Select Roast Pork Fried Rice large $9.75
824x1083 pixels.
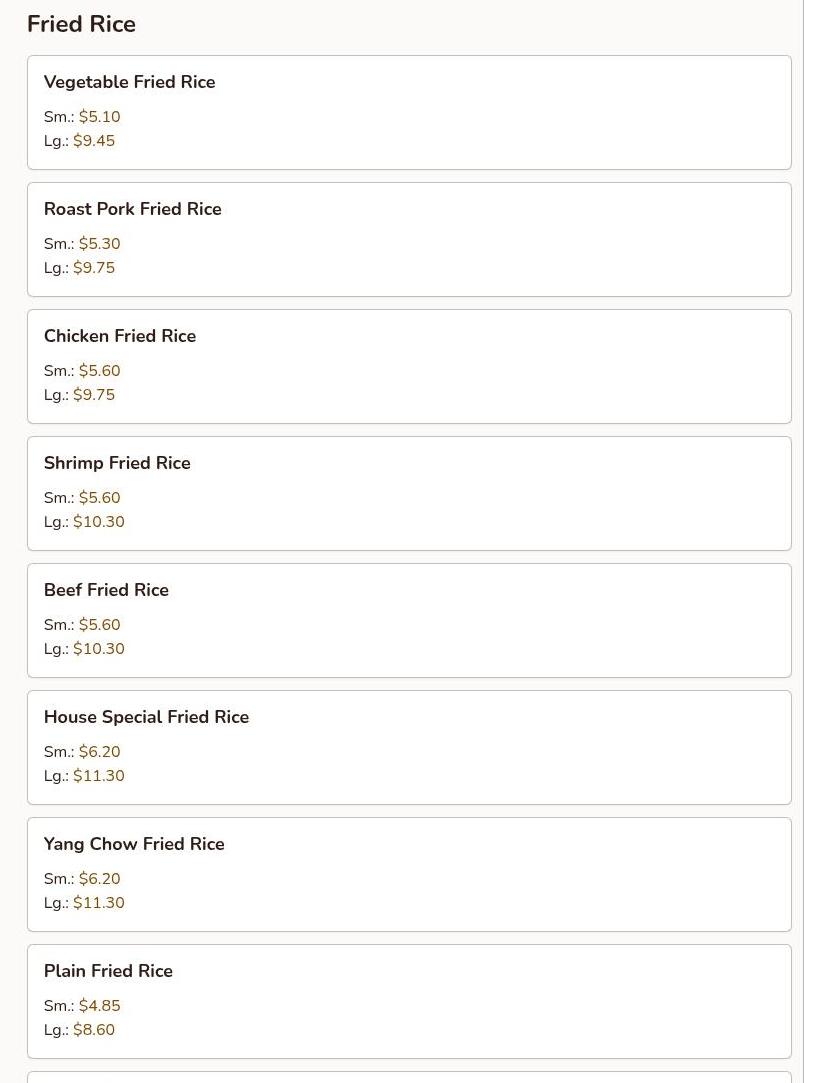point(94,268)
